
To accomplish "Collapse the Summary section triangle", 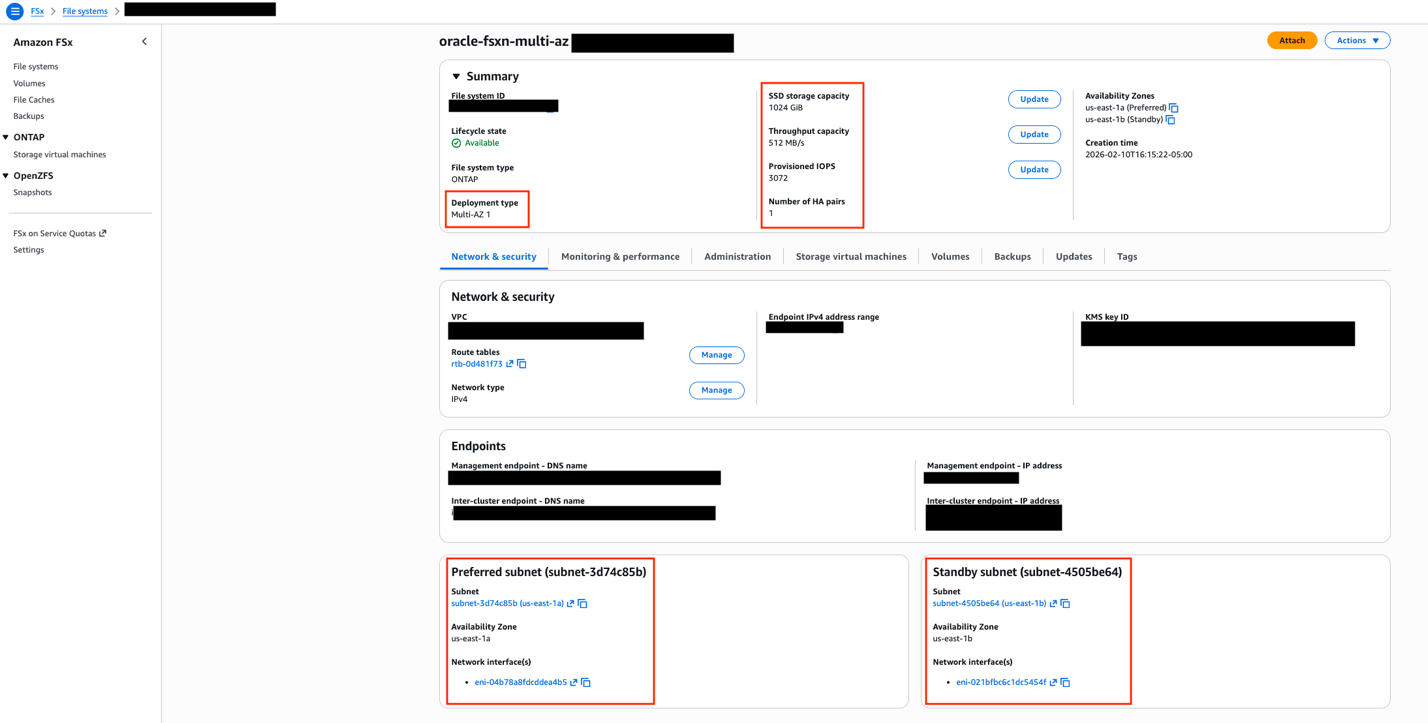I will 456,77.
